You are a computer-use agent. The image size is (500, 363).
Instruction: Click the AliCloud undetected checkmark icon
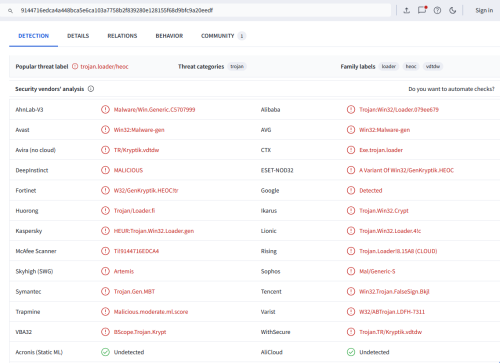[x=351, y=352]
